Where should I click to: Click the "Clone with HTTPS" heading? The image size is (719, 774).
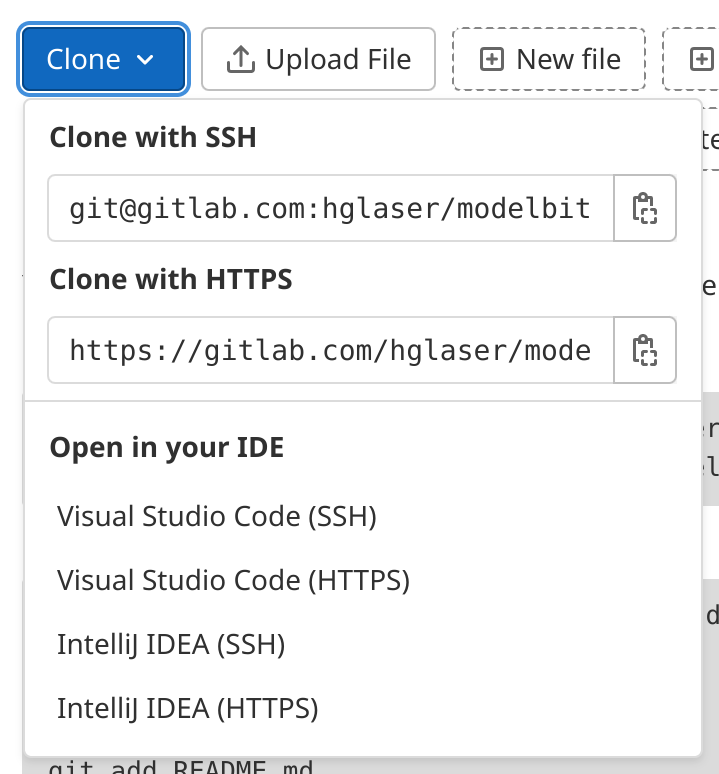(x=171, y=279)
